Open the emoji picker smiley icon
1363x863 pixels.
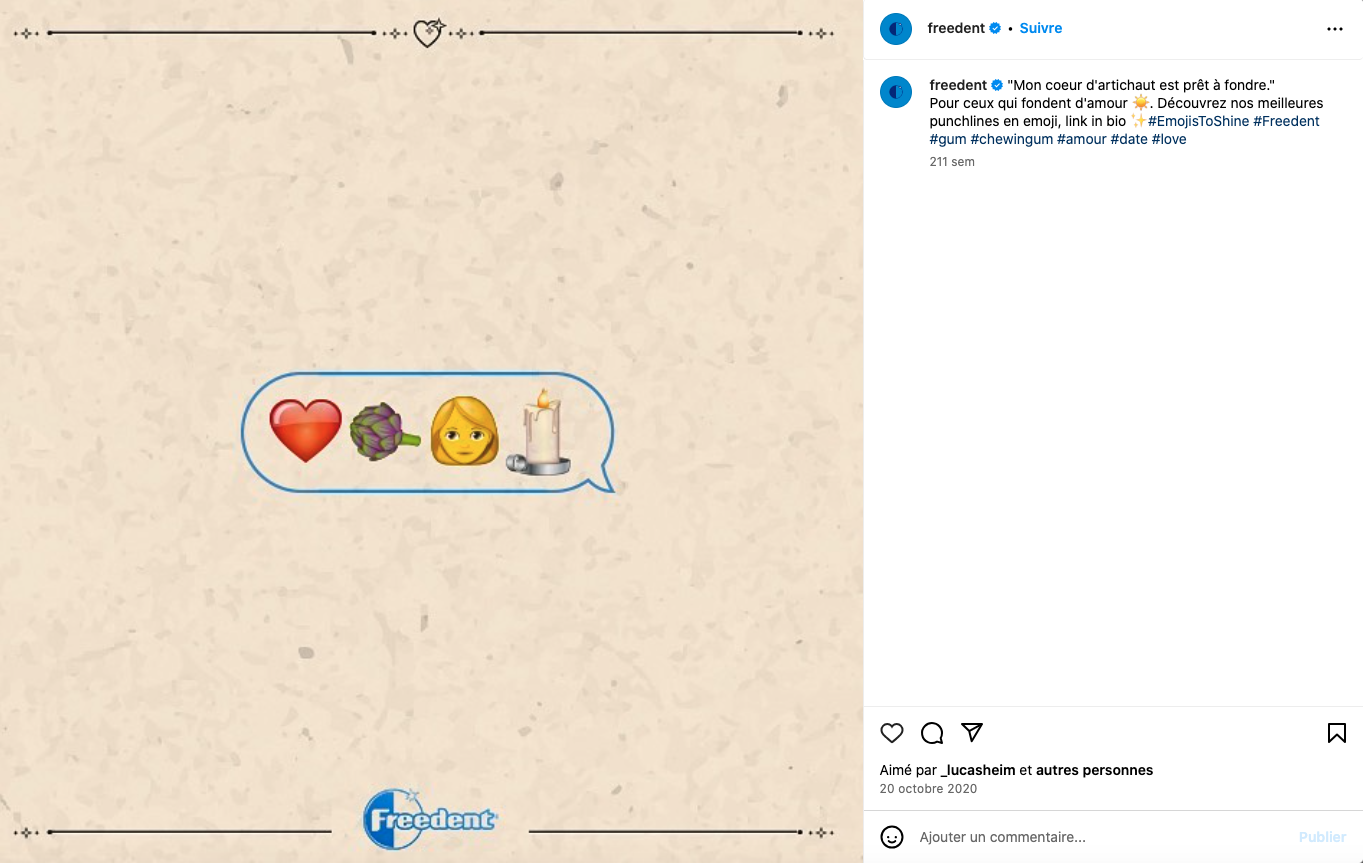coord(892,837)
